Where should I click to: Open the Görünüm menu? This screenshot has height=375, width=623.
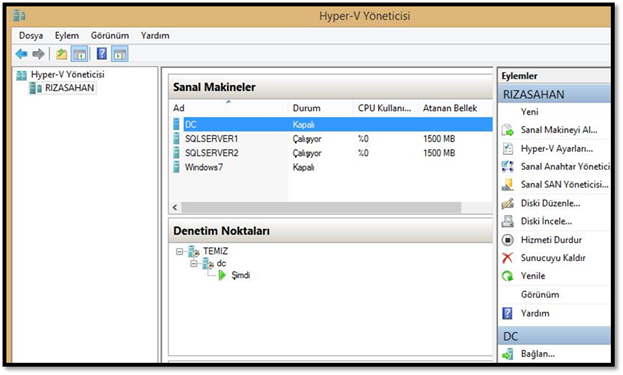point(110,35)
